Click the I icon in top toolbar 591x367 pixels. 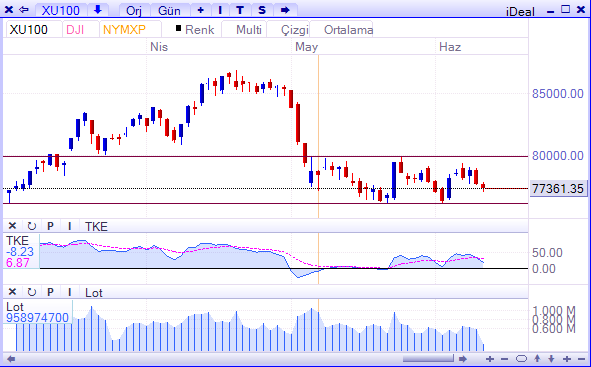[220, 10]
